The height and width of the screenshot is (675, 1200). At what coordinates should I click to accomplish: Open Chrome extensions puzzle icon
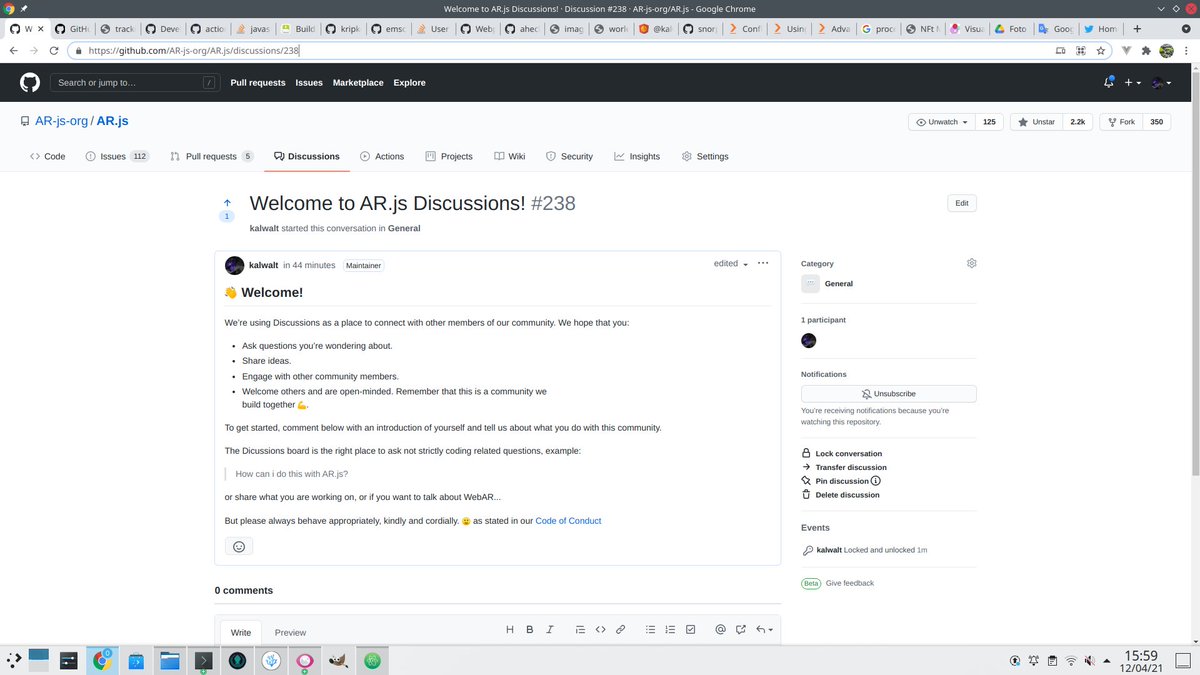[1146, 50]
